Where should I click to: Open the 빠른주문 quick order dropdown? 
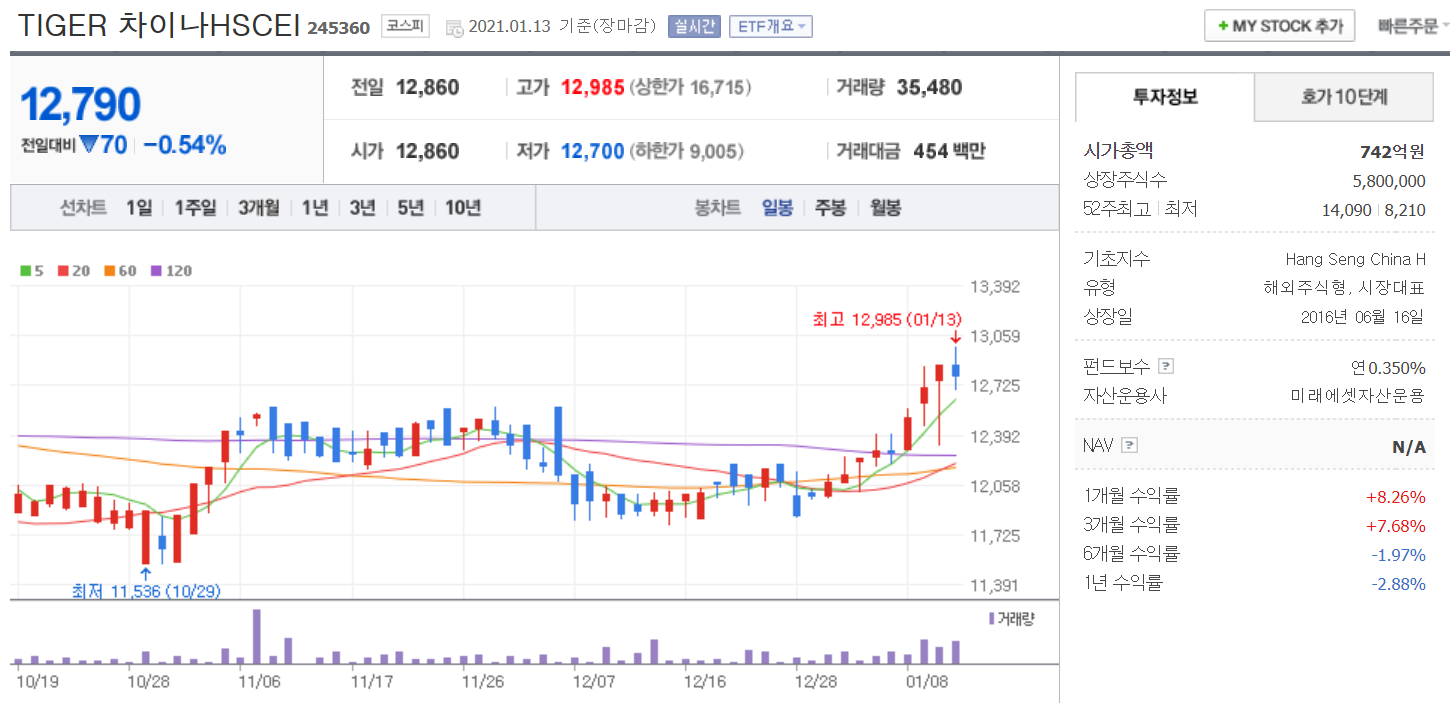[x=1413, y=26]
